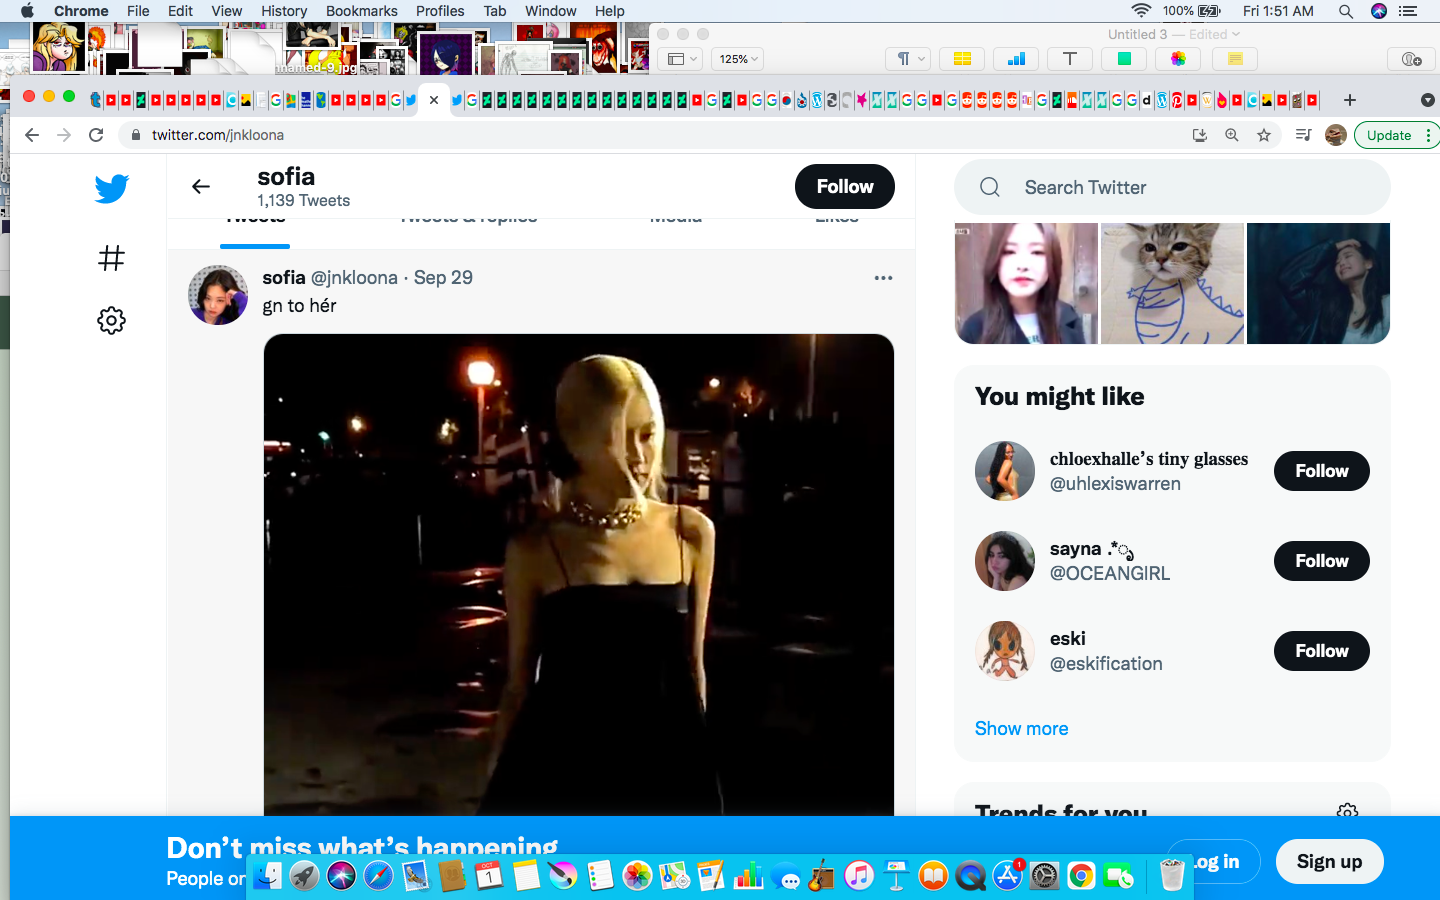Viewport: 1440px width, 900px height.
Task: Open the App Store in the Dock
Action: (x=1007, y=876)
